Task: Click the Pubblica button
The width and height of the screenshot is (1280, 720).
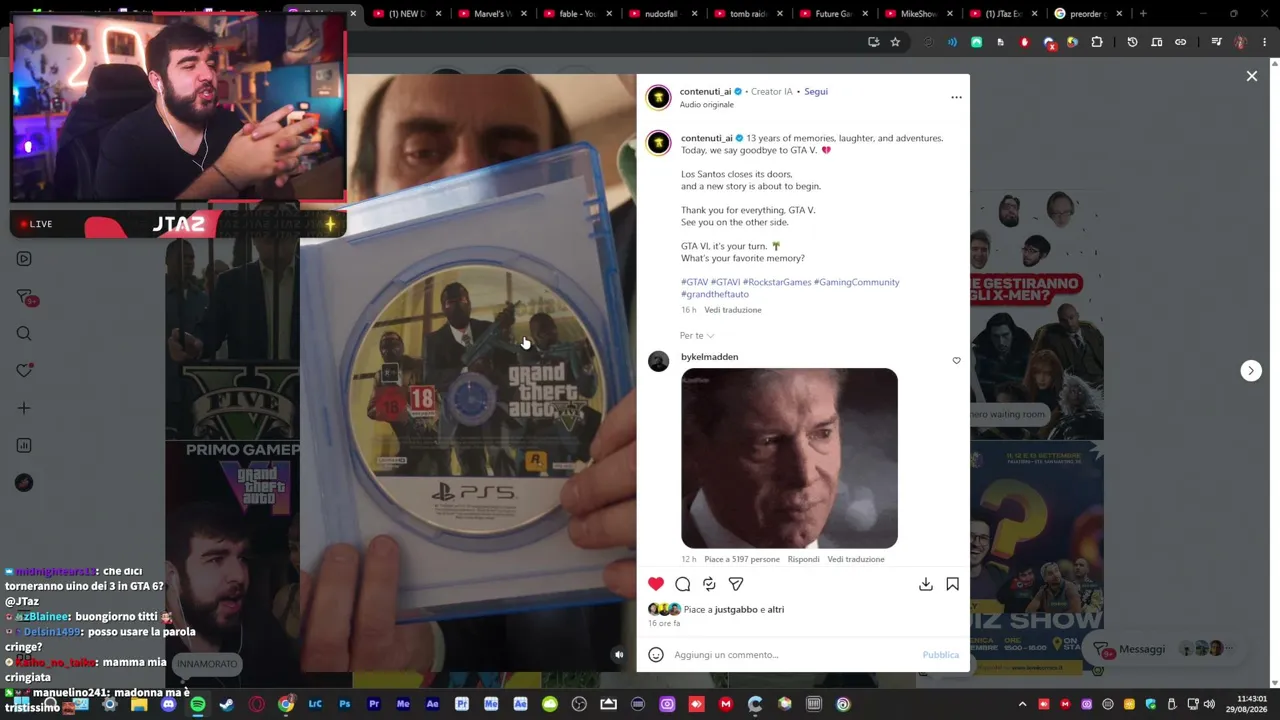Action: 941,655
